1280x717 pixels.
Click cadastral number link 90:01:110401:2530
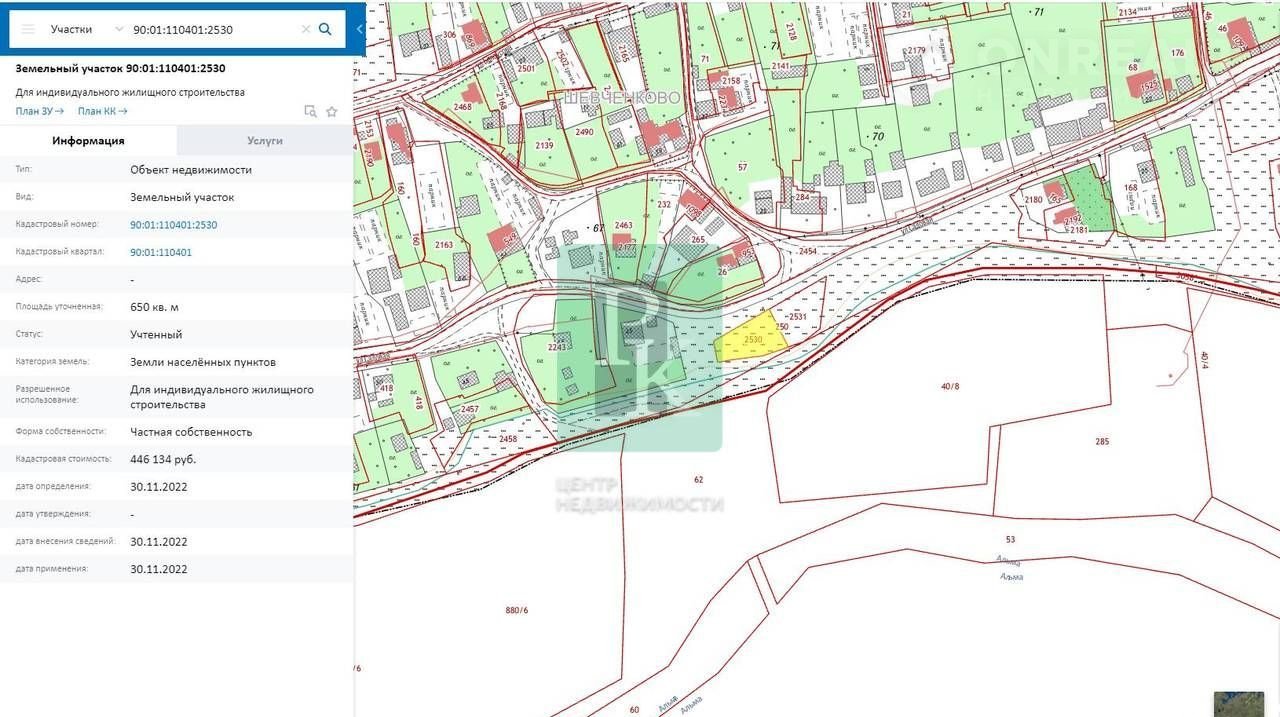point(173,225)
